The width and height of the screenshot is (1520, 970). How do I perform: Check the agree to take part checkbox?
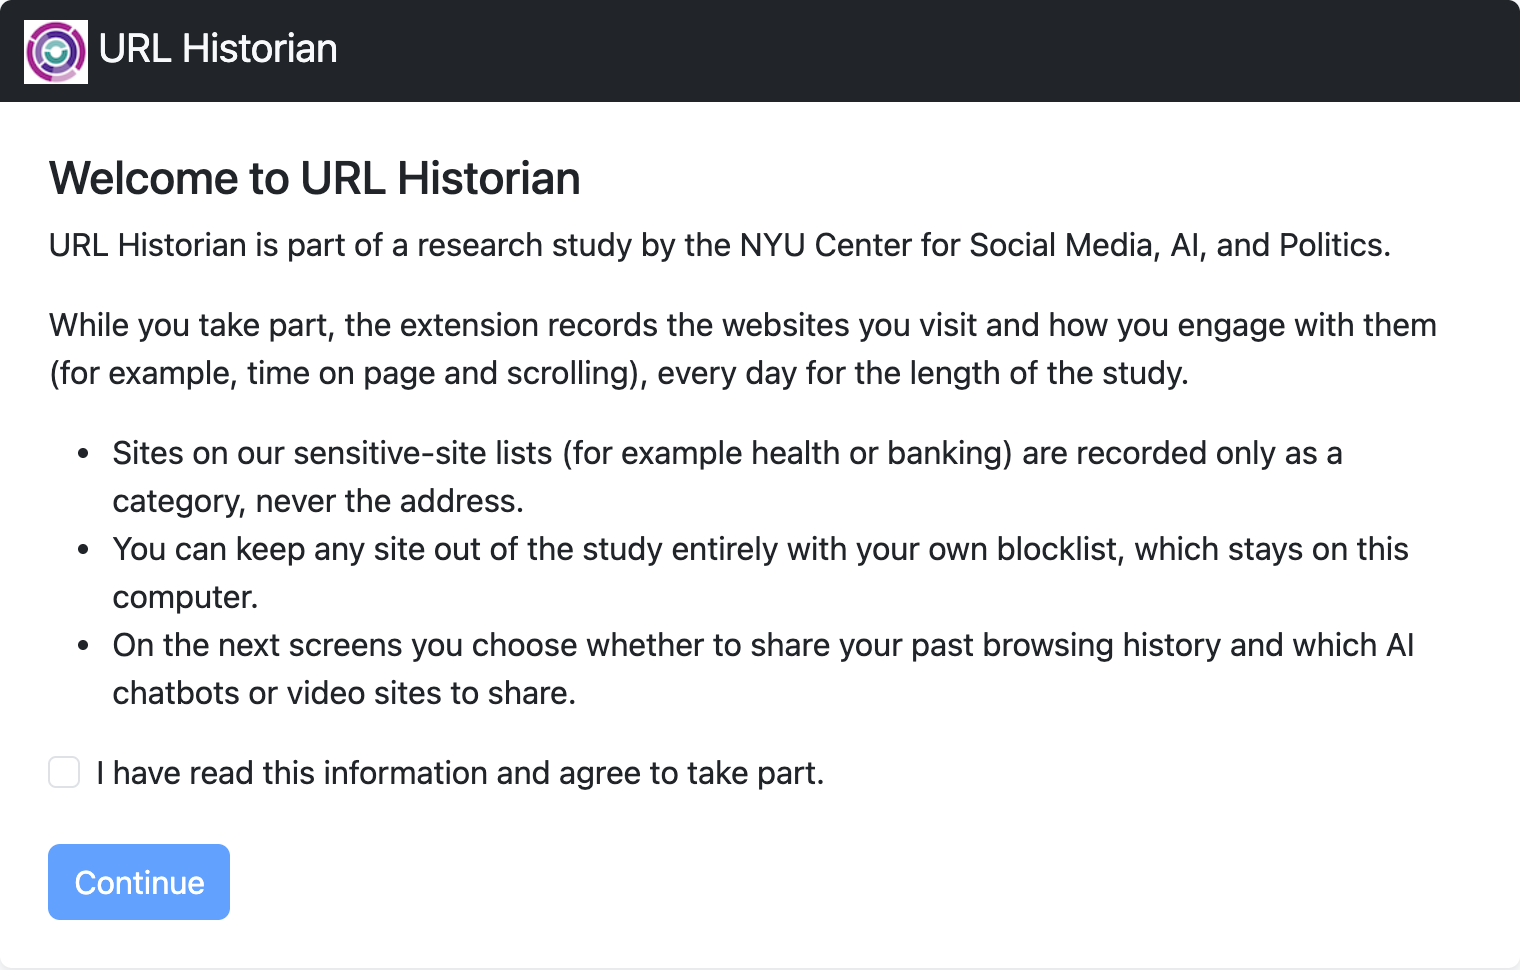[64, 772]
